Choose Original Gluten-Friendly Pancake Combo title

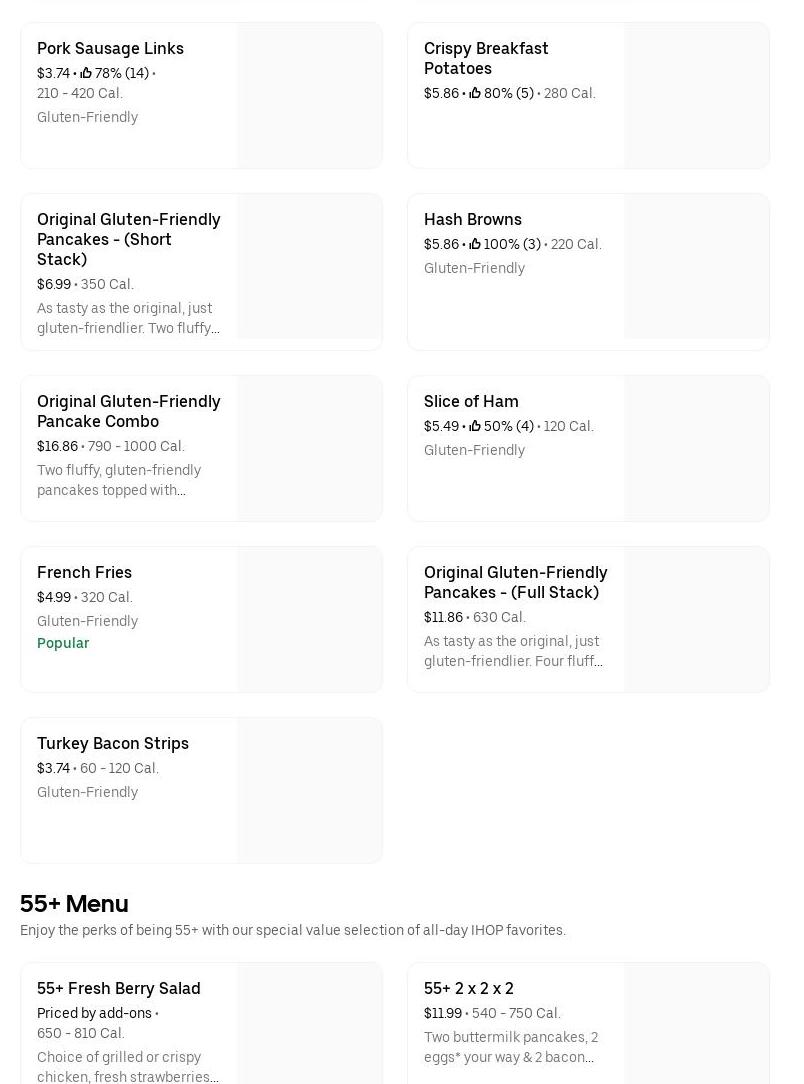point(128,411)
